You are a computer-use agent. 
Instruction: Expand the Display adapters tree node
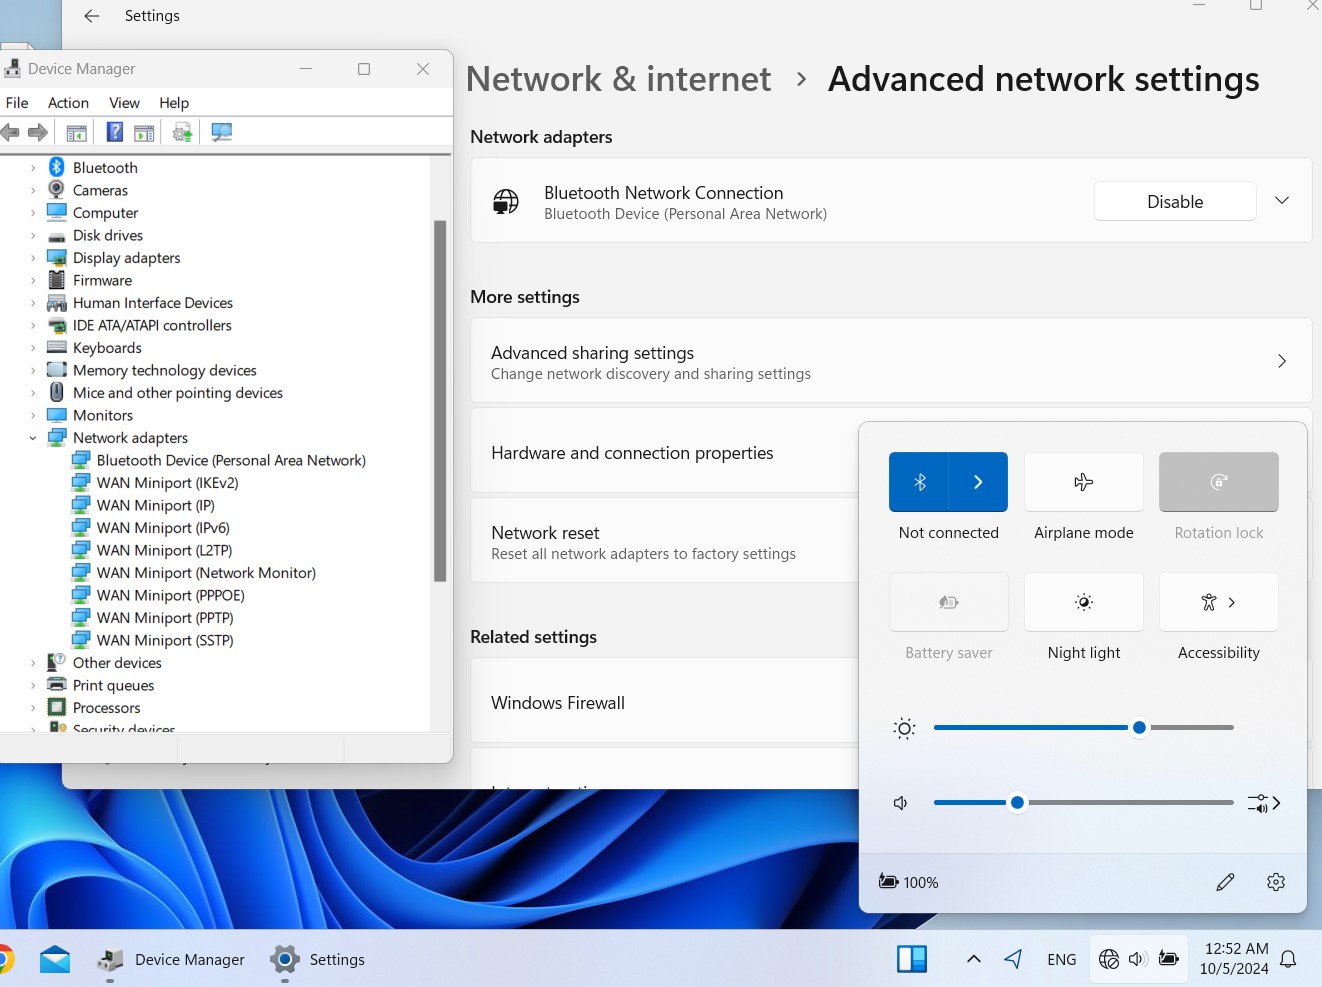[x=33, y=258]
